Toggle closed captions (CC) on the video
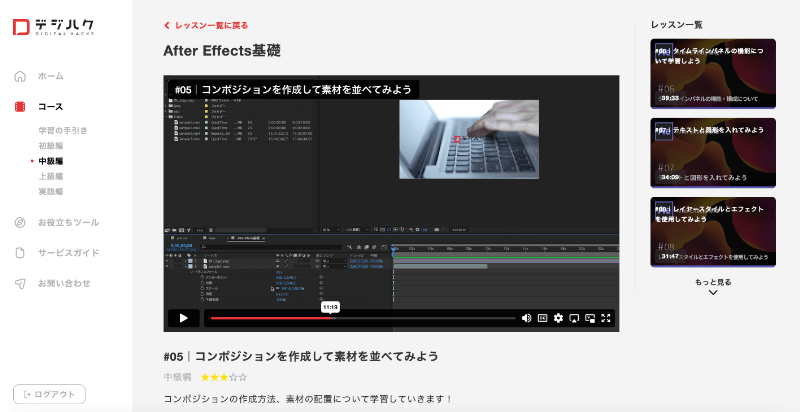This screenshot has height=412, width=800. pos(543,318)
